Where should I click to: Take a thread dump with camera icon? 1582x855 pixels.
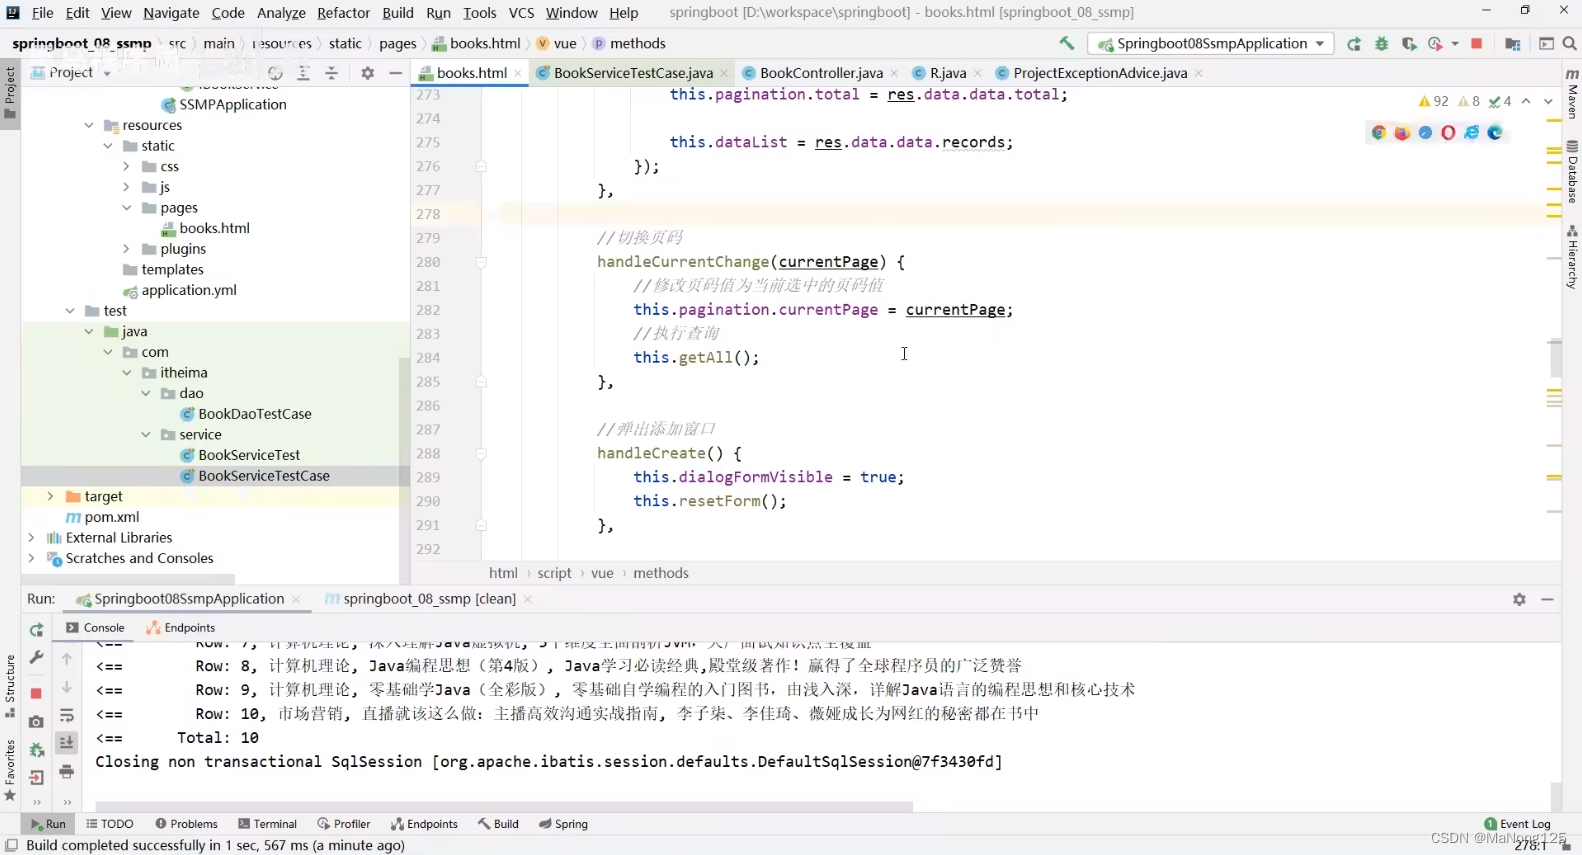pyautogui.click(x=37, y=722)
